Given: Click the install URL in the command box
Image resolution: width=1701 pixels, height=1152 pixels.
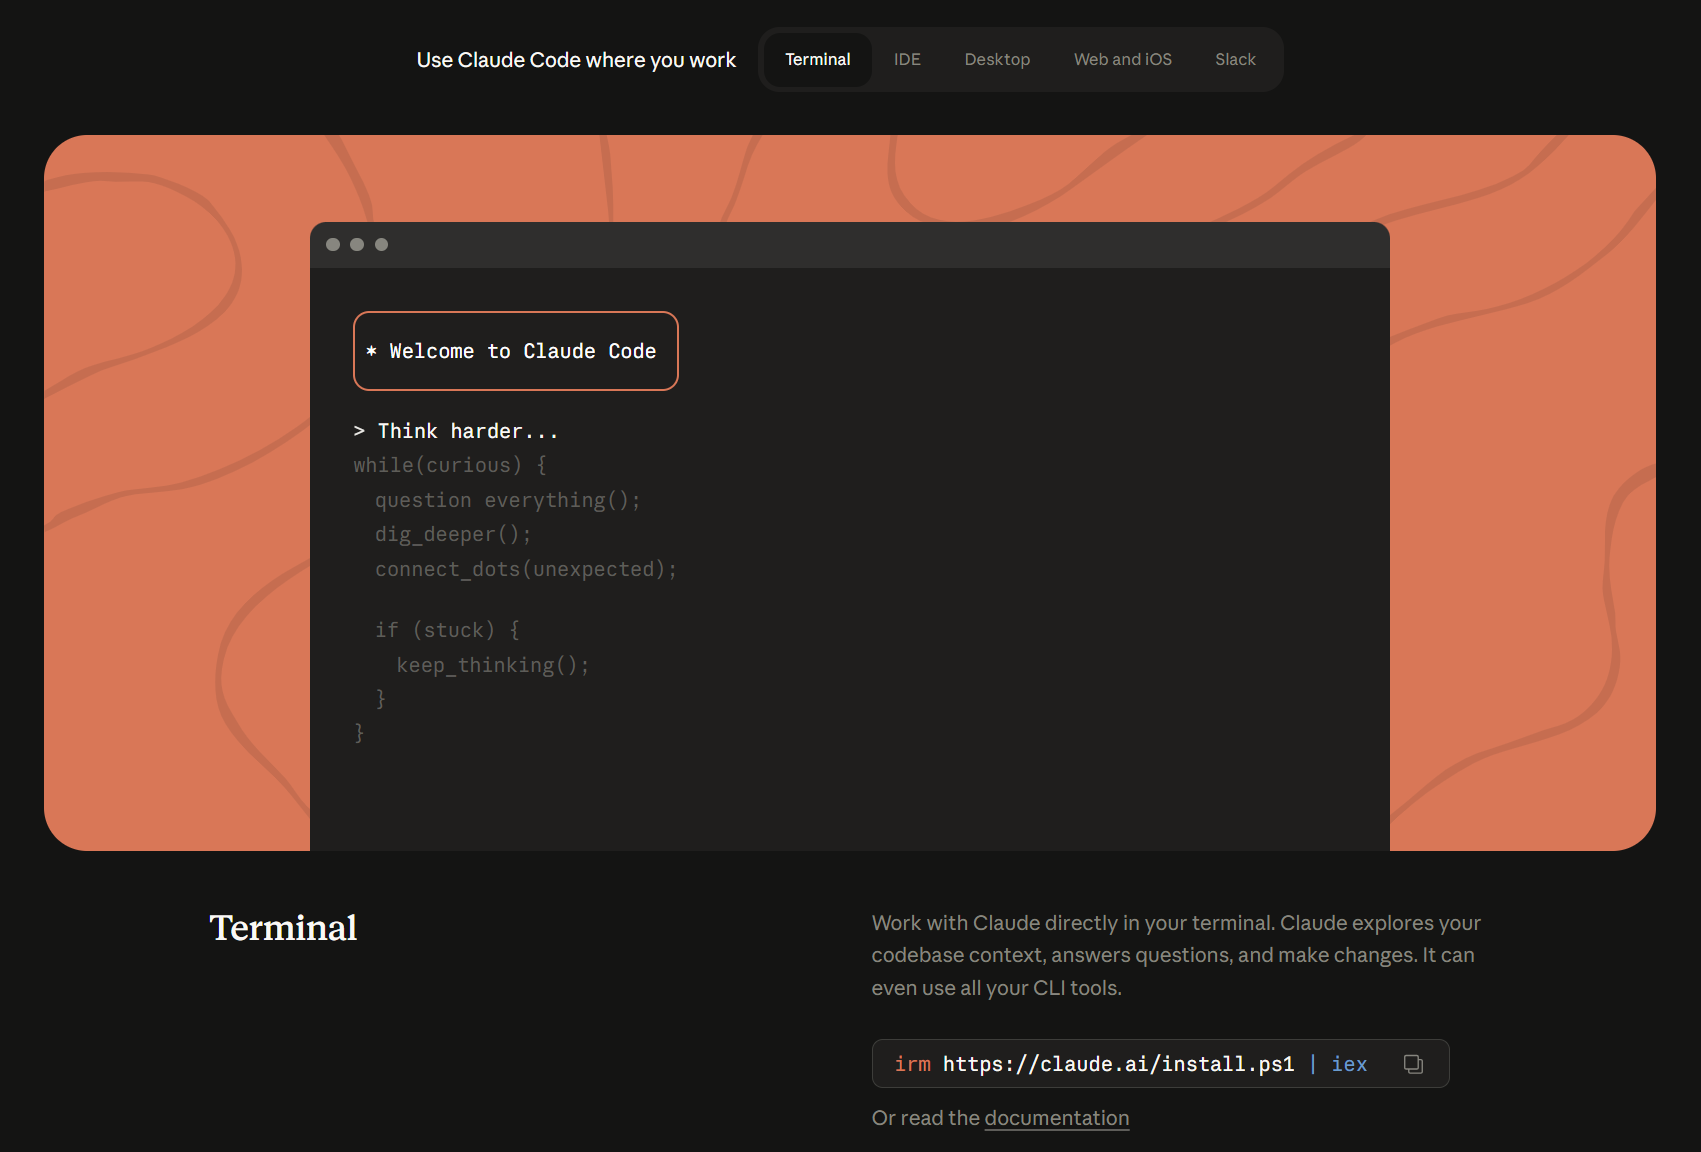Looking at the screenshot, I should click(x=1118, y=1064).
